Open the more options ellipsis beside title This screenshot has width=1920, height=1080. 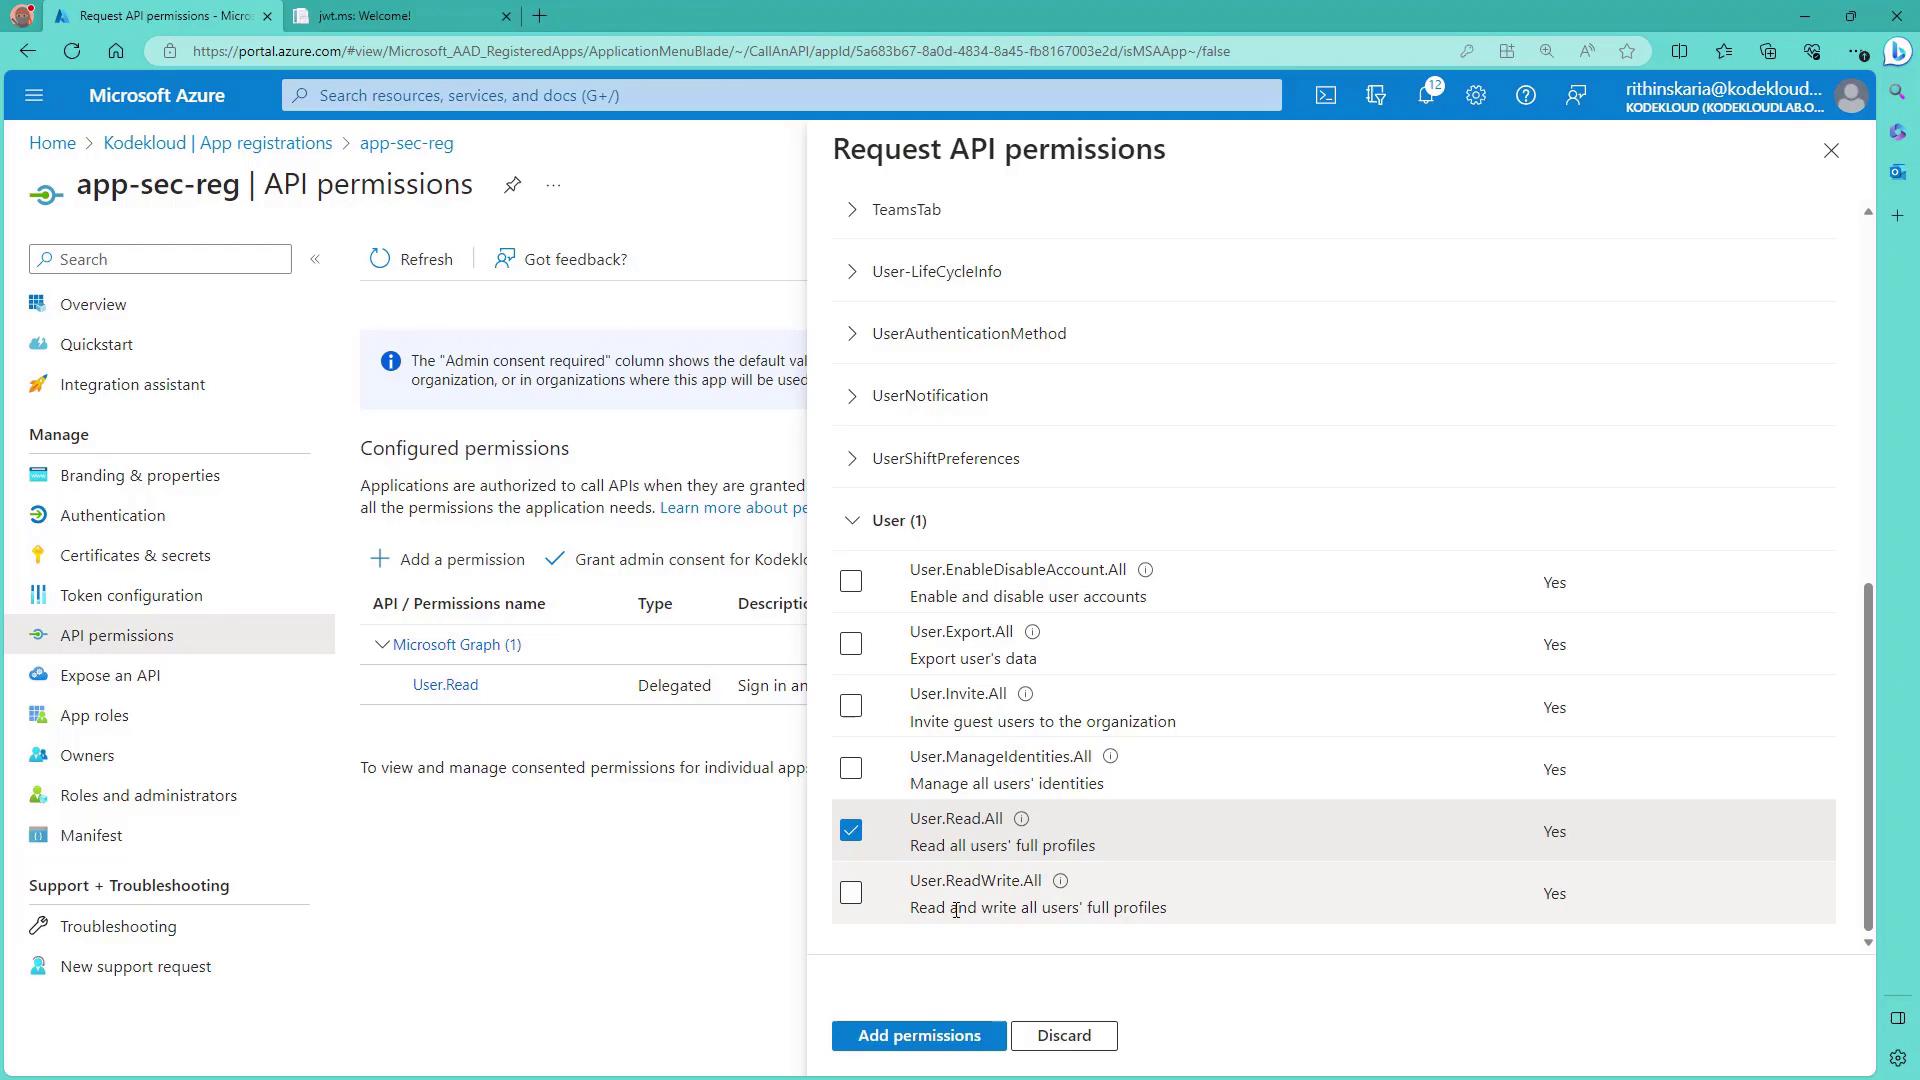[x=553, y=185]
